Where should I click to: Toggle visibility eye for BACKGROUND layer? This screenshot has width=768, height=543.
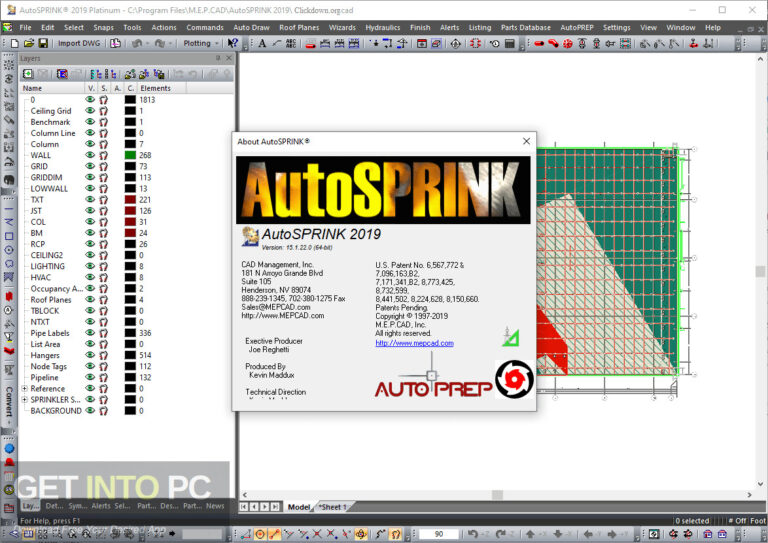coord(90,410)
